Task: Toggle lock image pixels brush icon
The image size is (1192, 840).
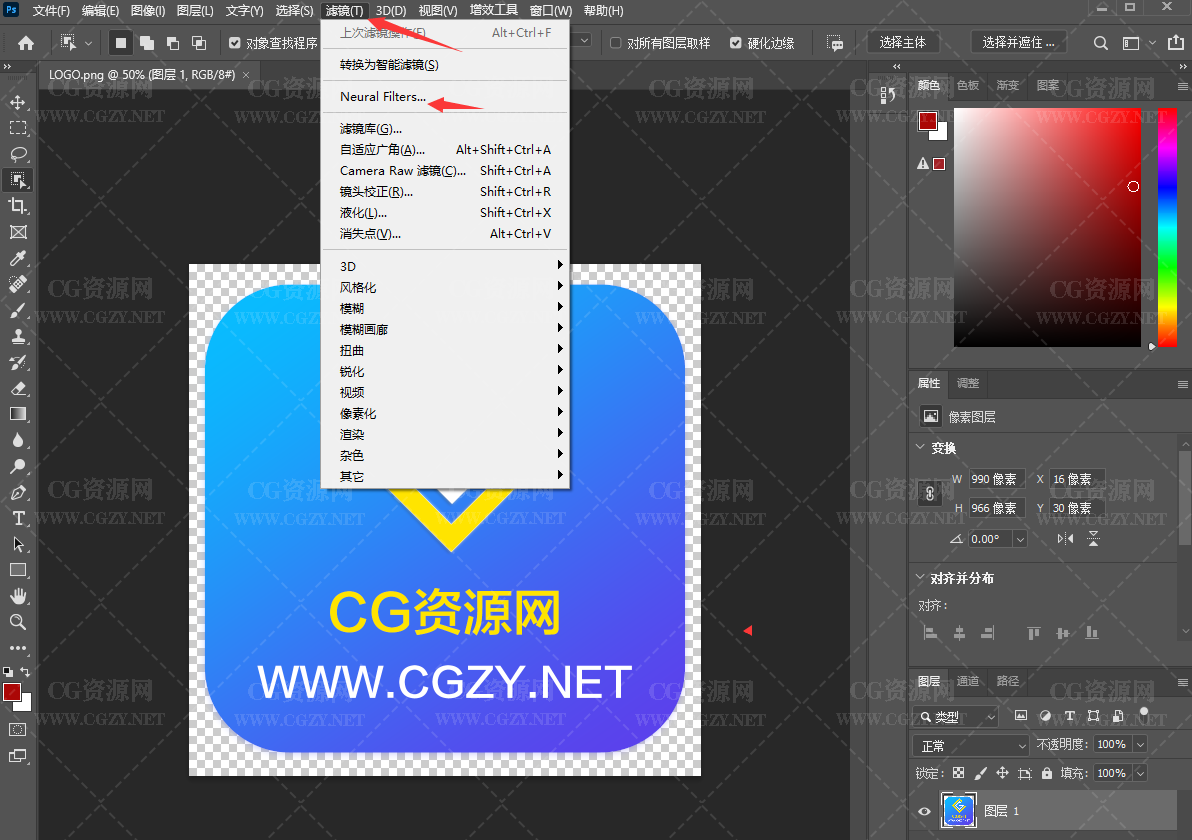Action: click(x=981, y=773)
